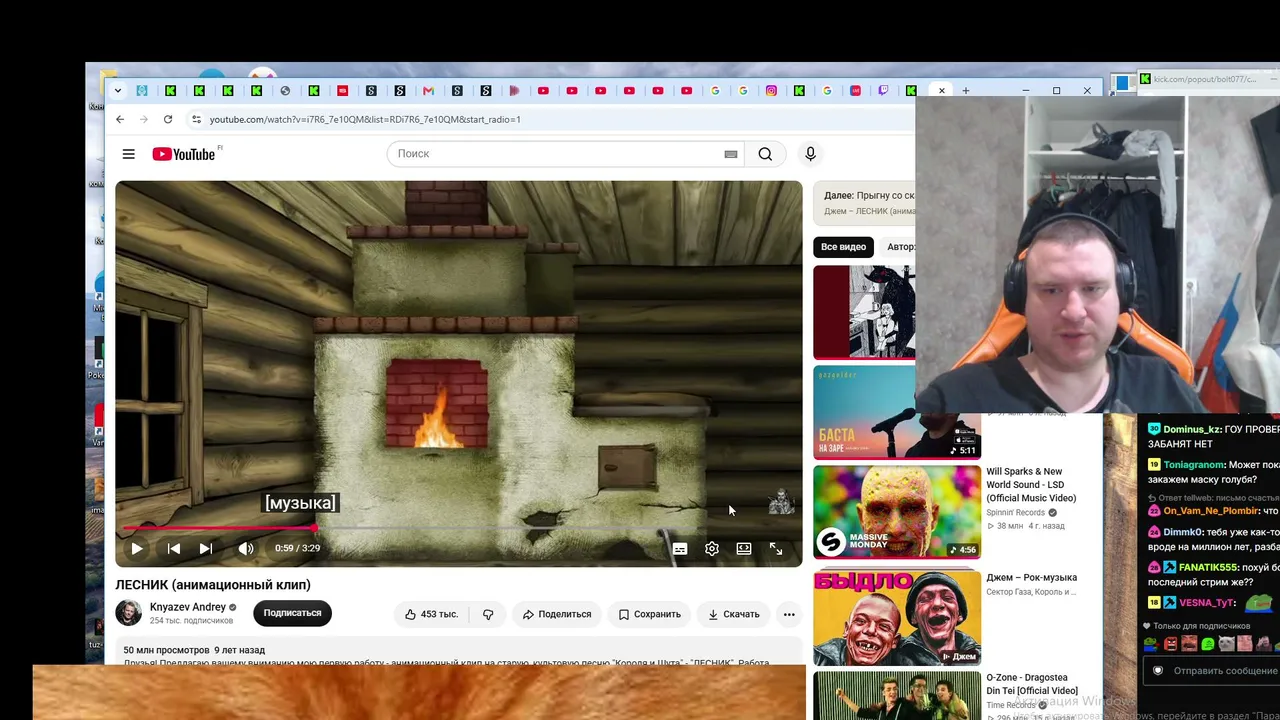Subscribe to Knyazev Andrey with Подписаться
The height and width of the screenshot is (720, 1280).
pyautogui.click(x=292, y=613)
